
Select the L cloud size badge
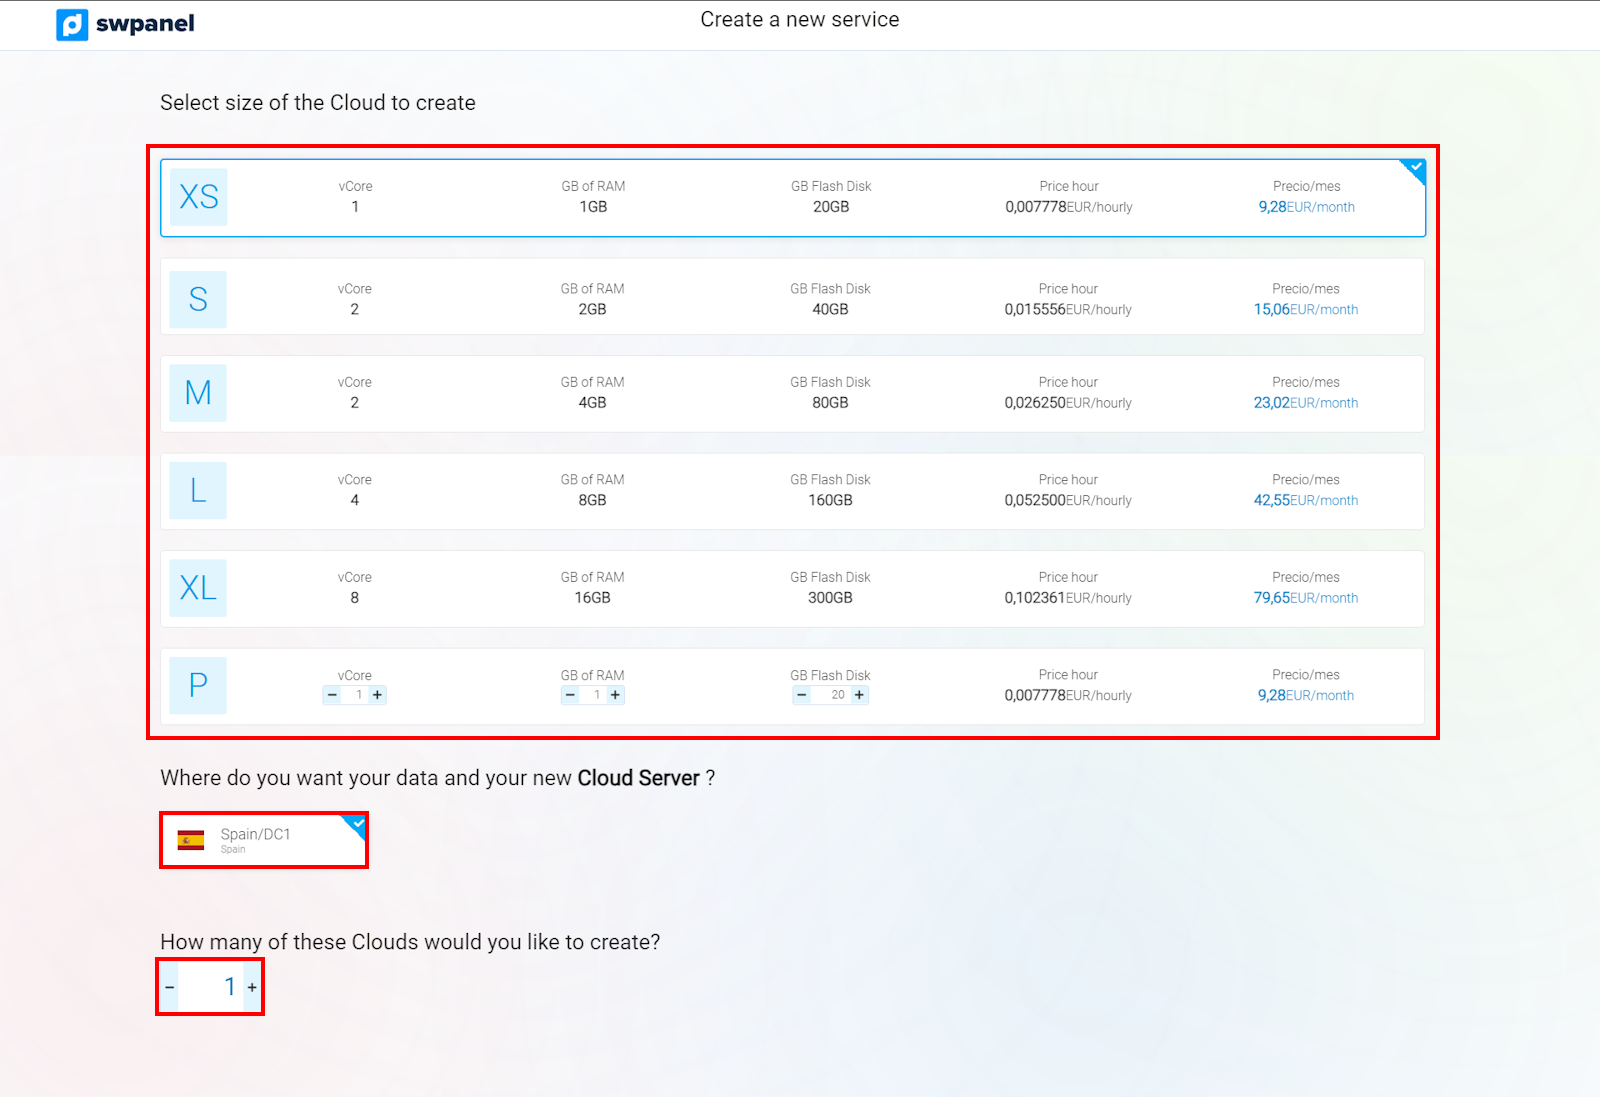[198, 491]
